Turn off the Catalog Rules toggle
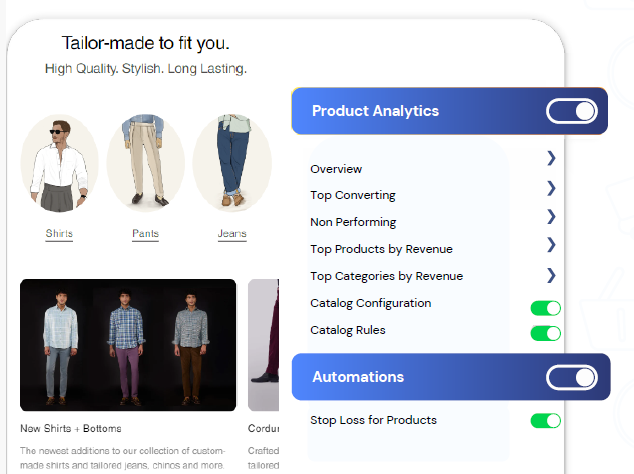634x474 pixels. tap(546, 333)
